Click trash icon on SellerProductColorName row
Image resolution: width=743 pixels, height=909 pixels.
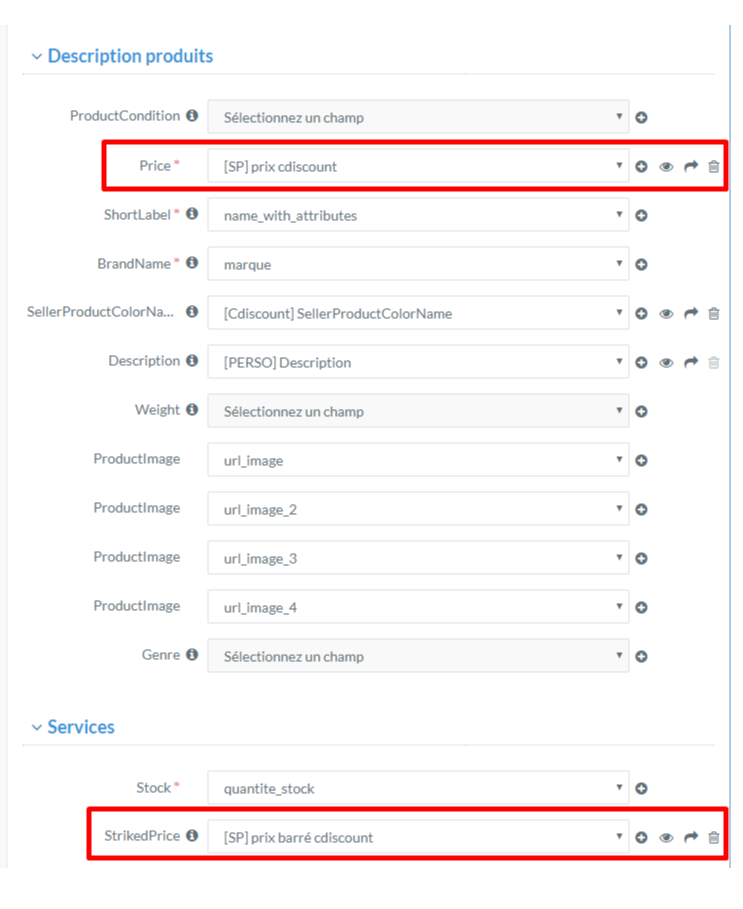[x=713, y=314]
